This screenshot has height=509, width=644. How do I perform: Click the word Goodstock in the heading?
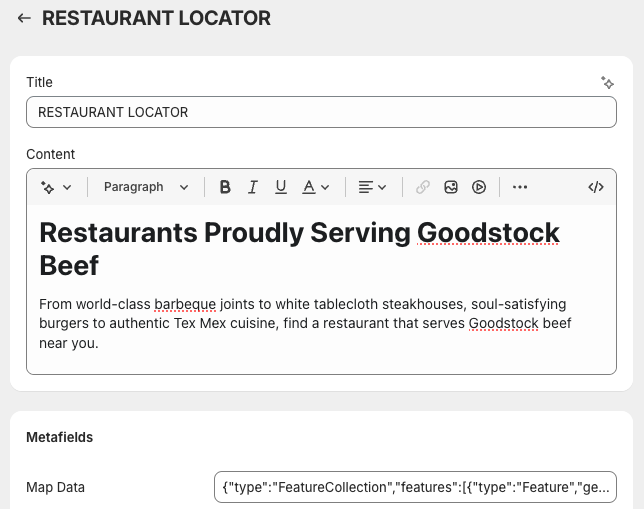pos(488,233)
